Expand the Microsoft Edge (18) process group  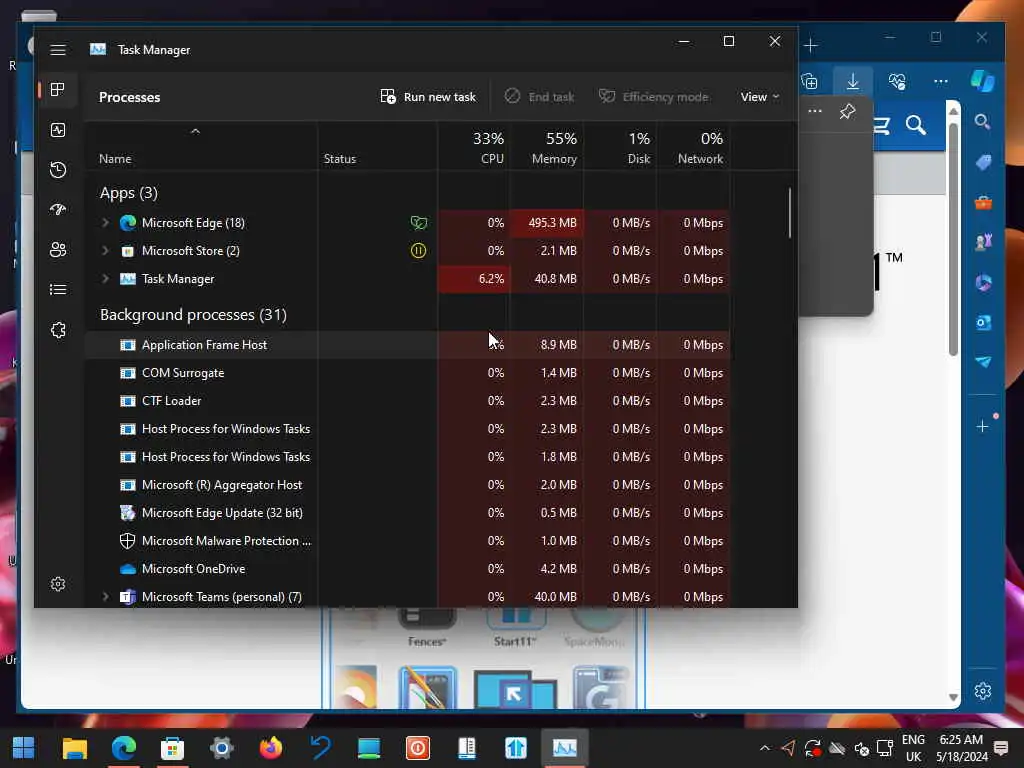[105, 223]
